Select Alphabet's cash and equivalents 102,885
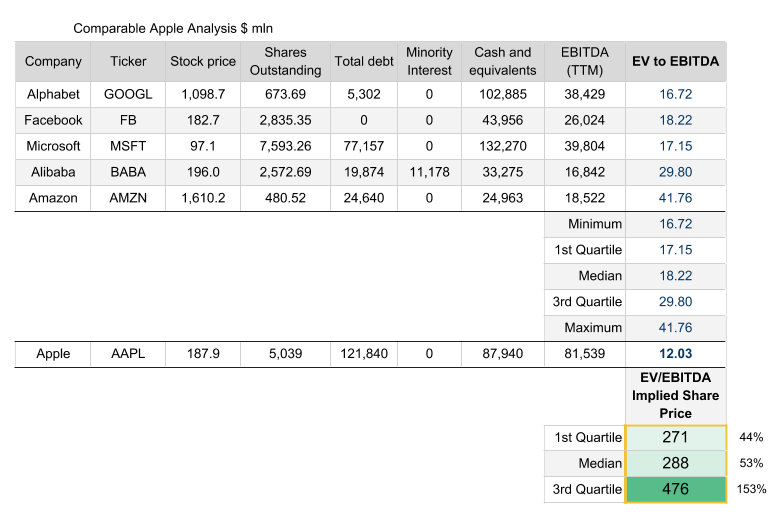779x514 pixels. point(502,93)
